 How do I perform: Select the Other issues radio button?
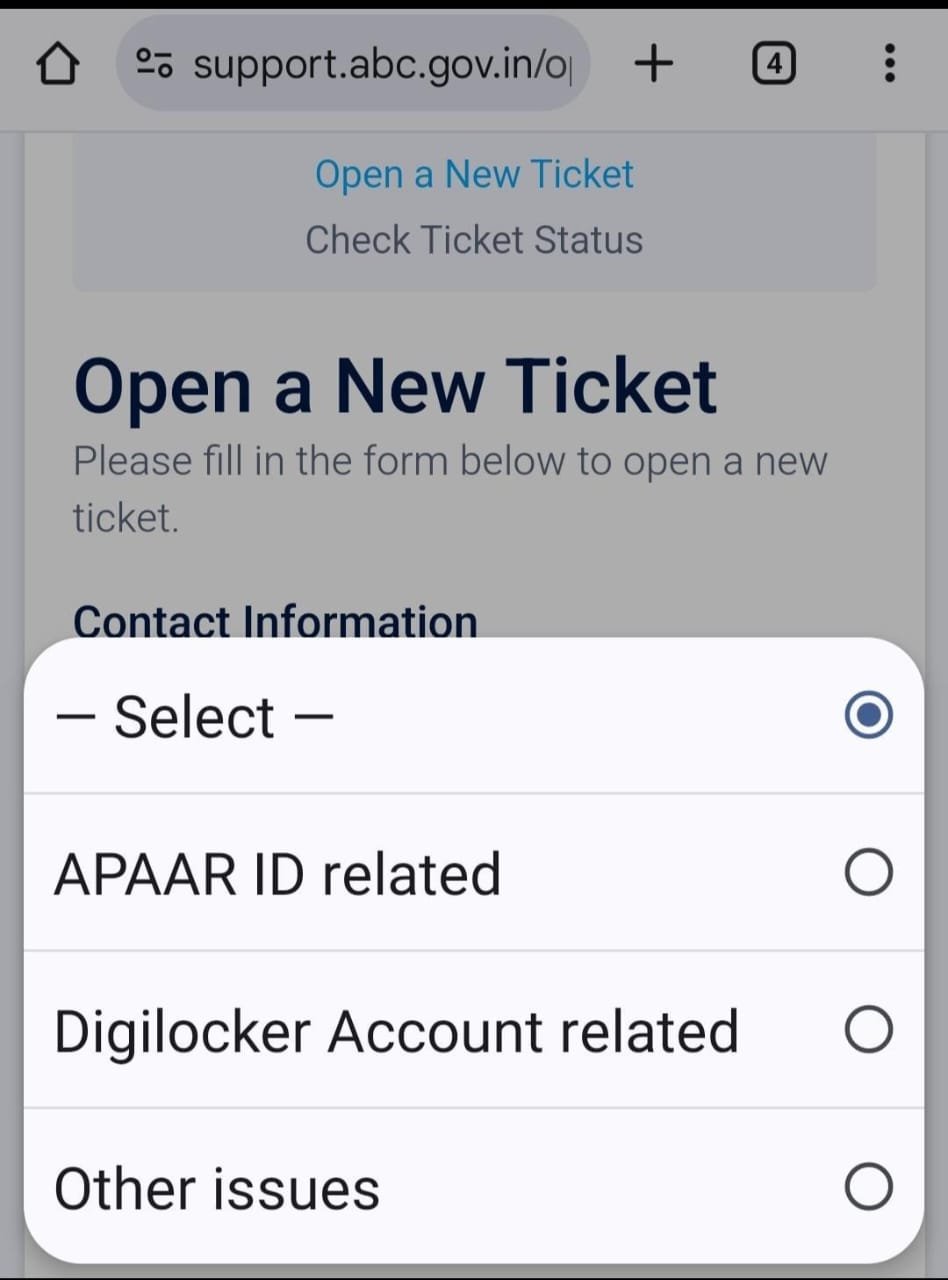(868, 1187)
